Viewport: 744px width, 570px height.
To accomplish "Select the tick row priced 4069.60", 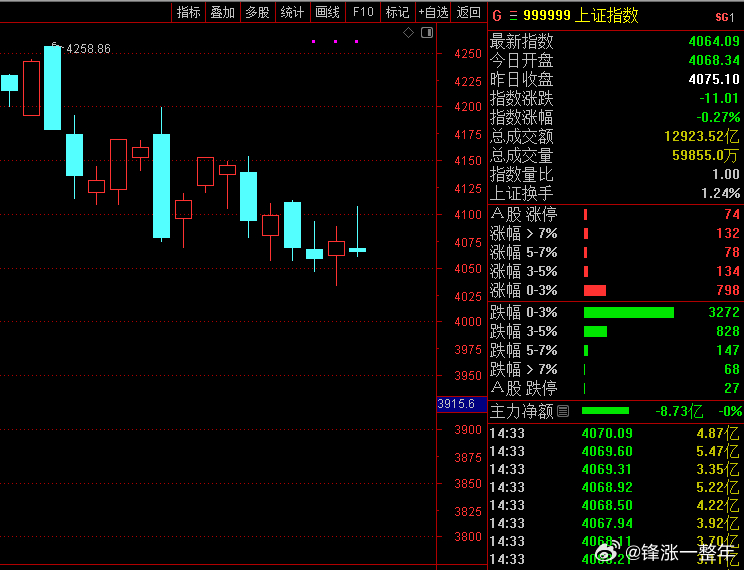I will pos(614,451).
